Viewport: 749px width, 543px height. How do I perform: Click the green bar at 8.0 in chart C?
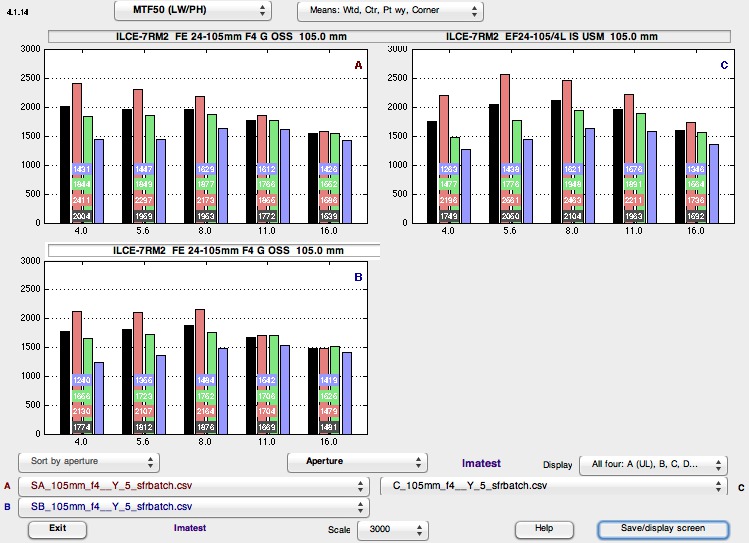point(578,166)
